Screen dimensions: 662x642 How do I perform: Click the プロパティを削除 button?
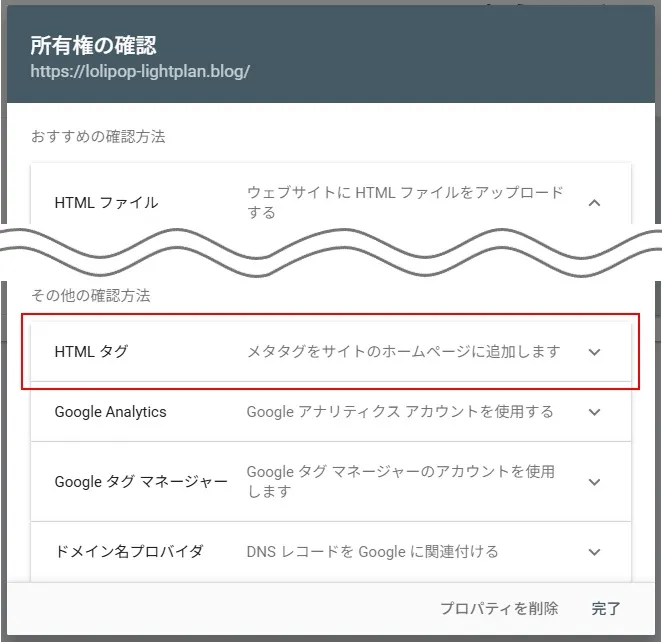(499, 608)
